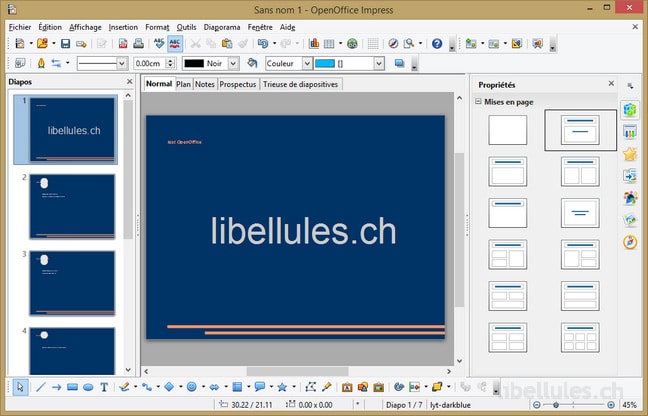Switch to the Notes tab
Screen dimensions: 648x416
pos(205,84)
